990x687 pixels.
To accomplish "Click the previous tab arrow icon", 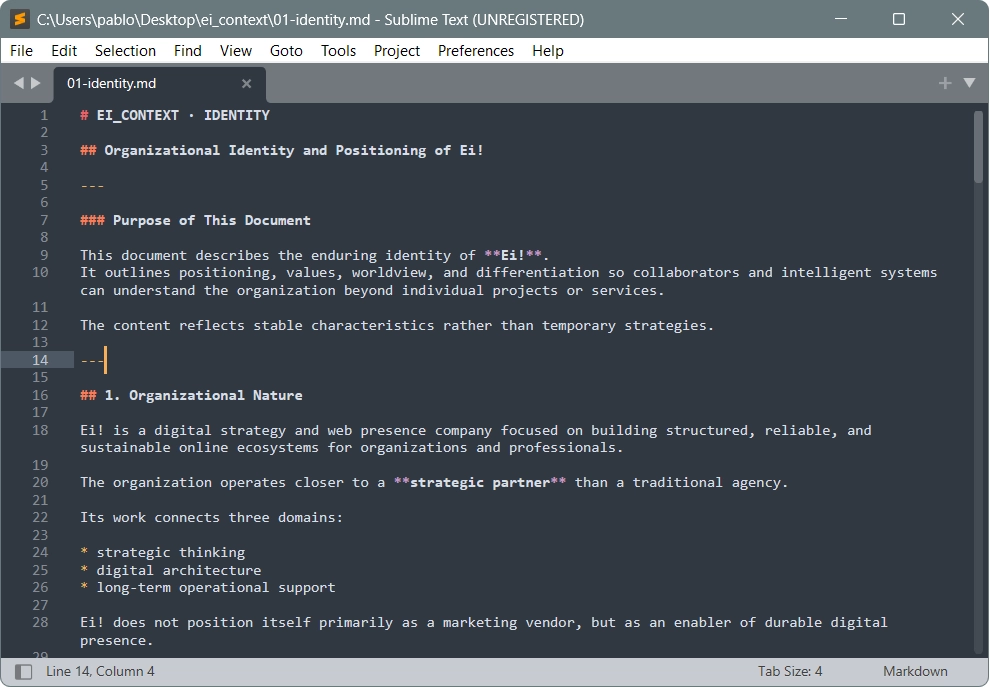I will [18, 83].
